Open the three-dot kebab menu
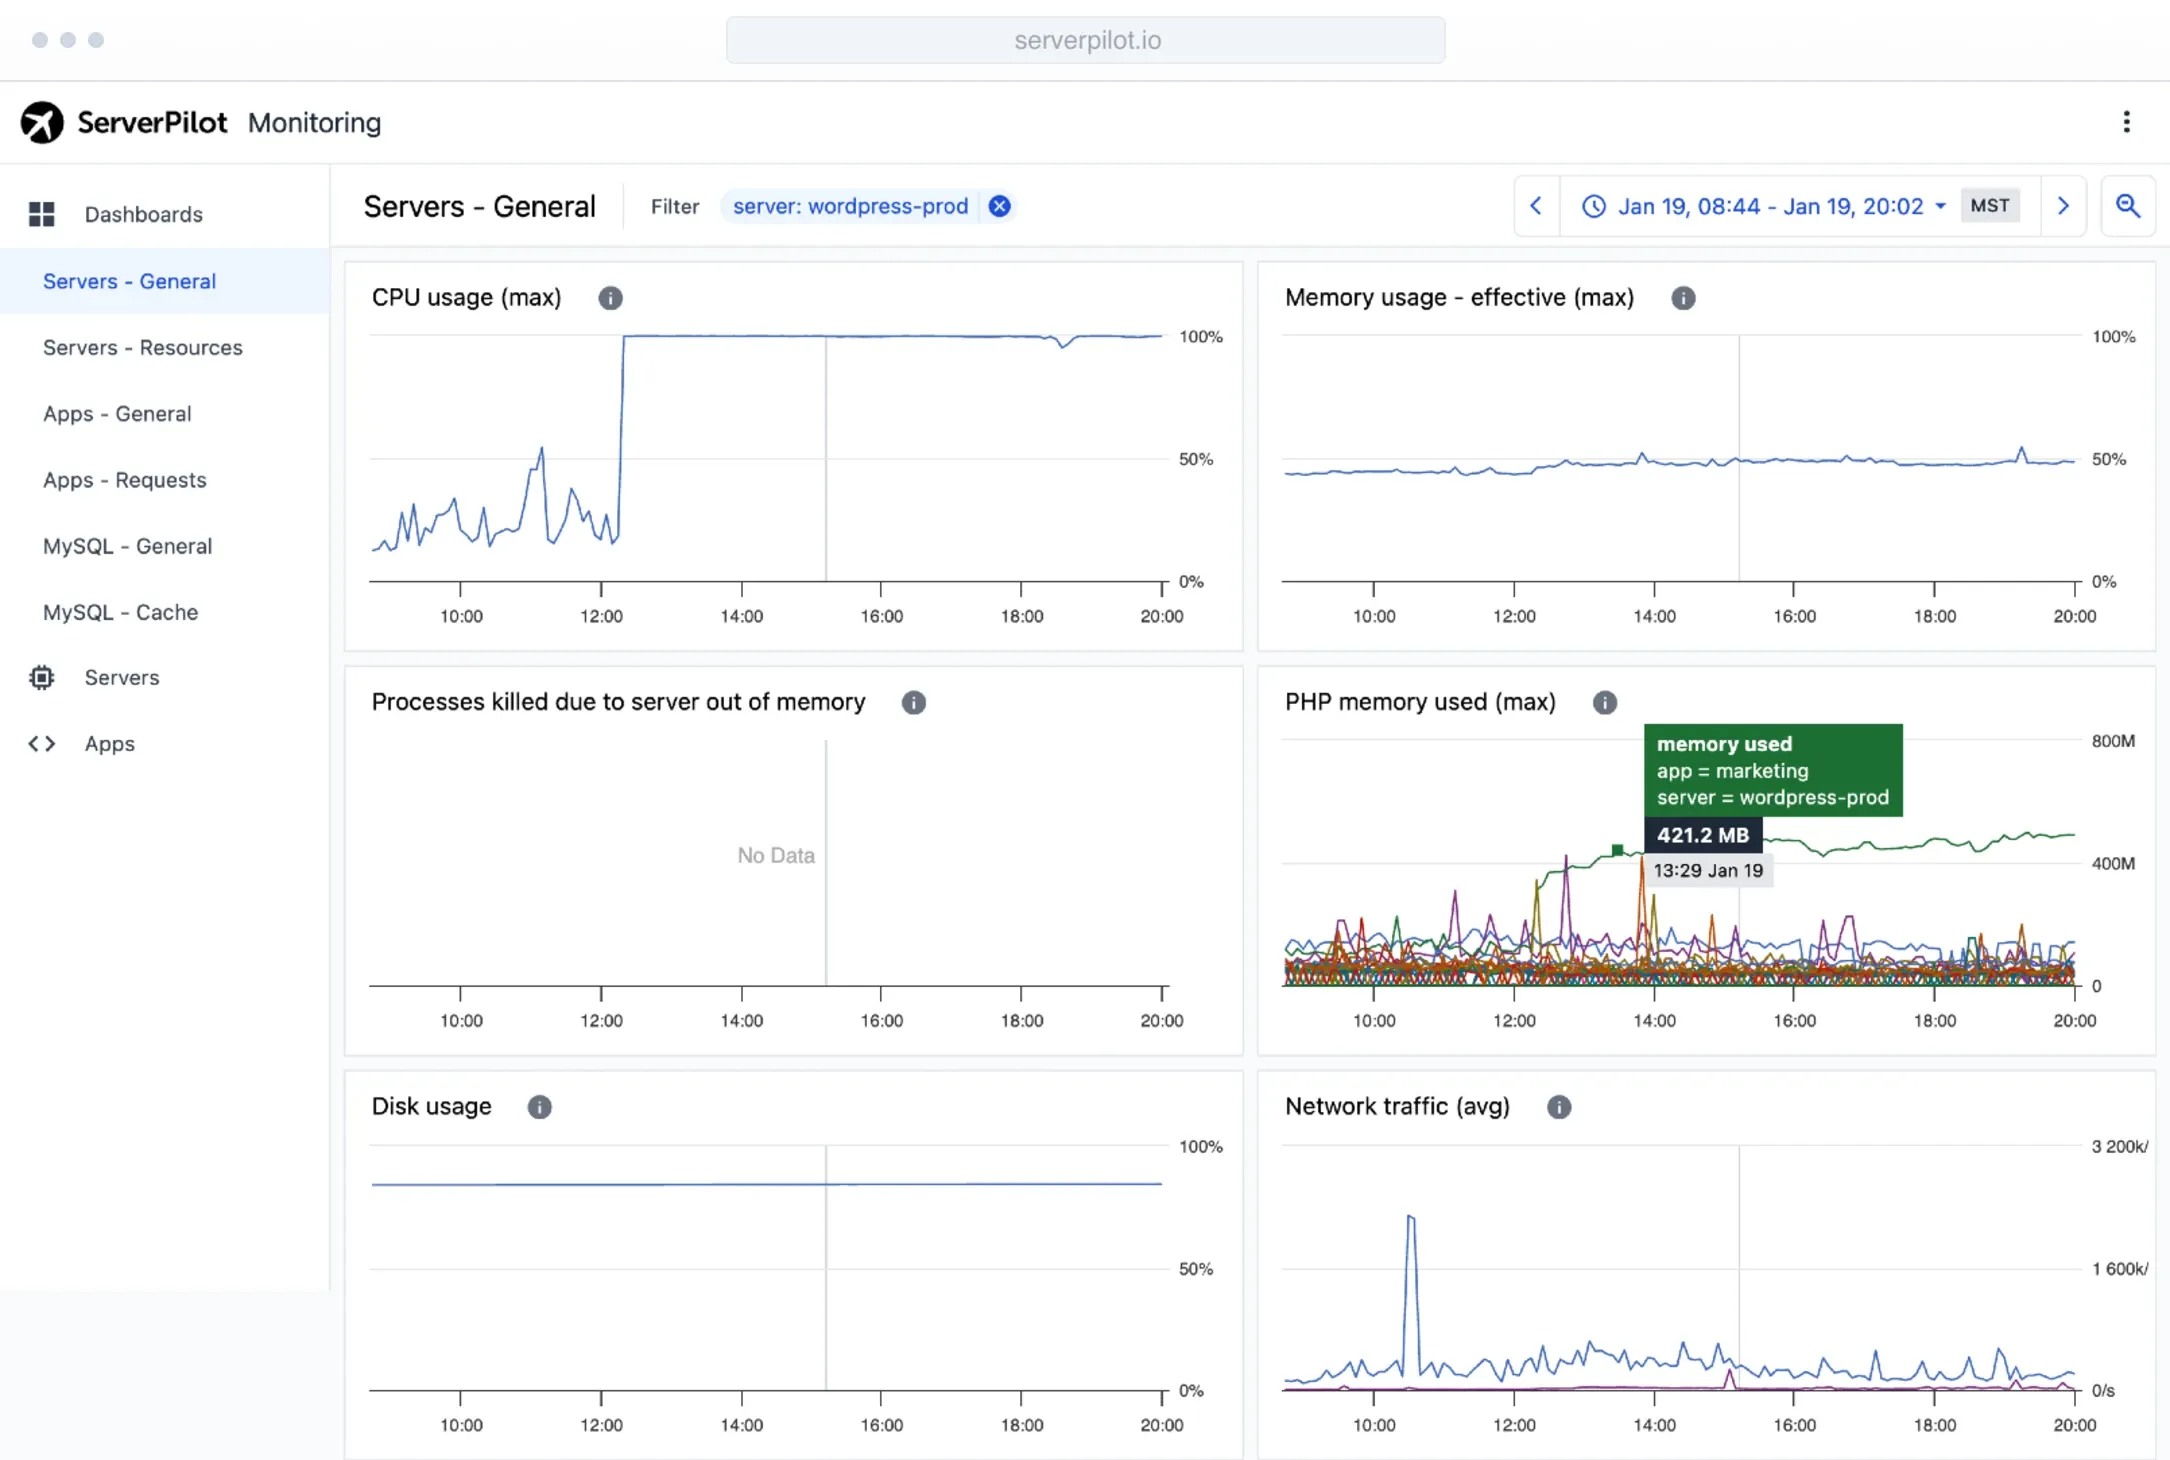The height and width of the screenshot is (1460, 2170). pos(2126,122)
